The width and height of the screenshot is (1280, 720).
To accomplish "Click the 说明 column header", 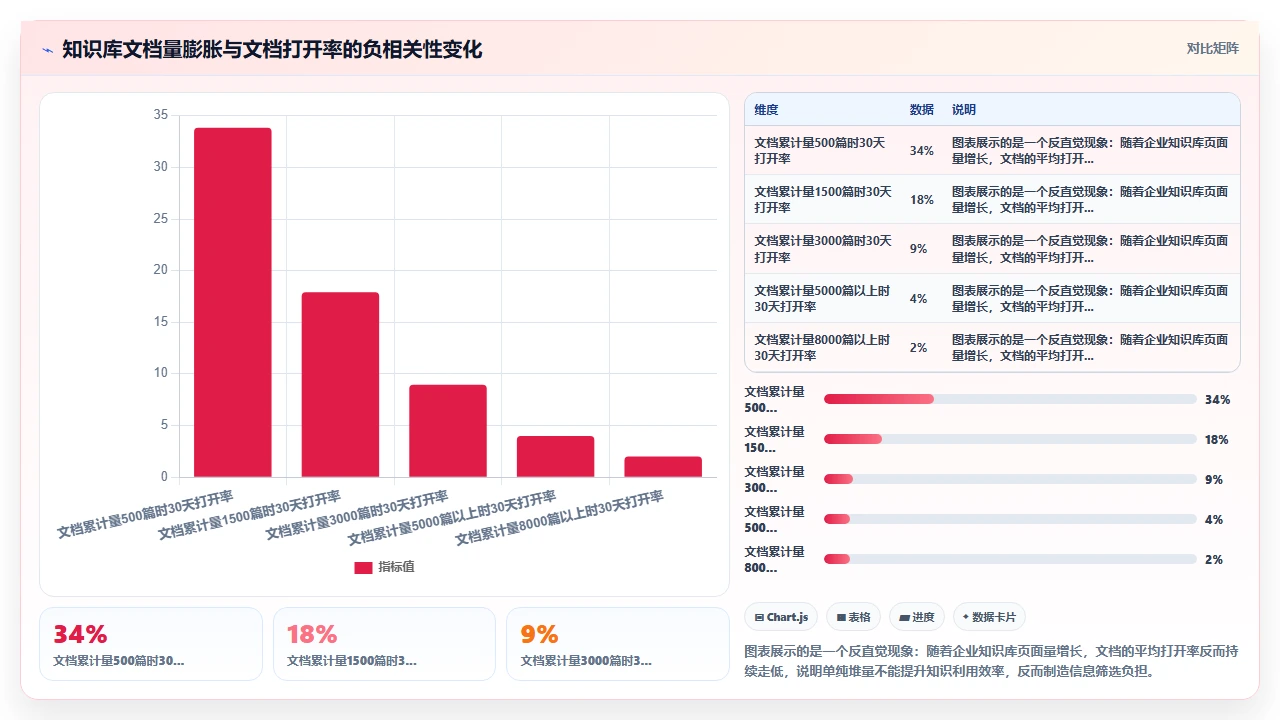I will pyautogui.click(x=964, y=109).
